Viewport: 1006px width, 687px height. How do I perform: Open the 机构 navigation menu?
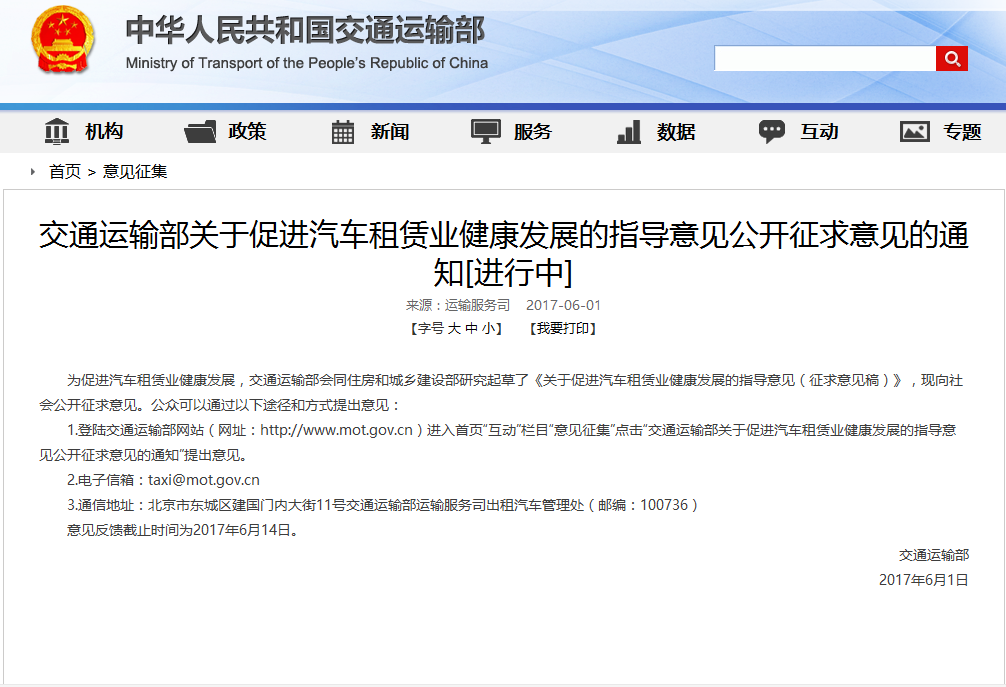(104, 131)
